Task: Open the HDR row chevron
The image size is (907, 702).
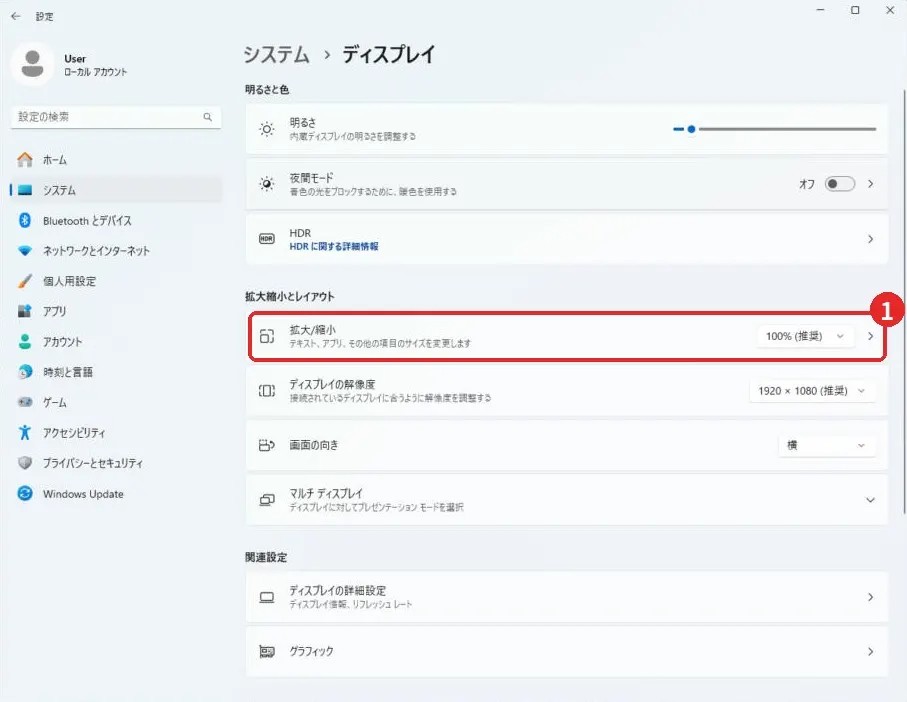Action: click(x=870, y=239)
